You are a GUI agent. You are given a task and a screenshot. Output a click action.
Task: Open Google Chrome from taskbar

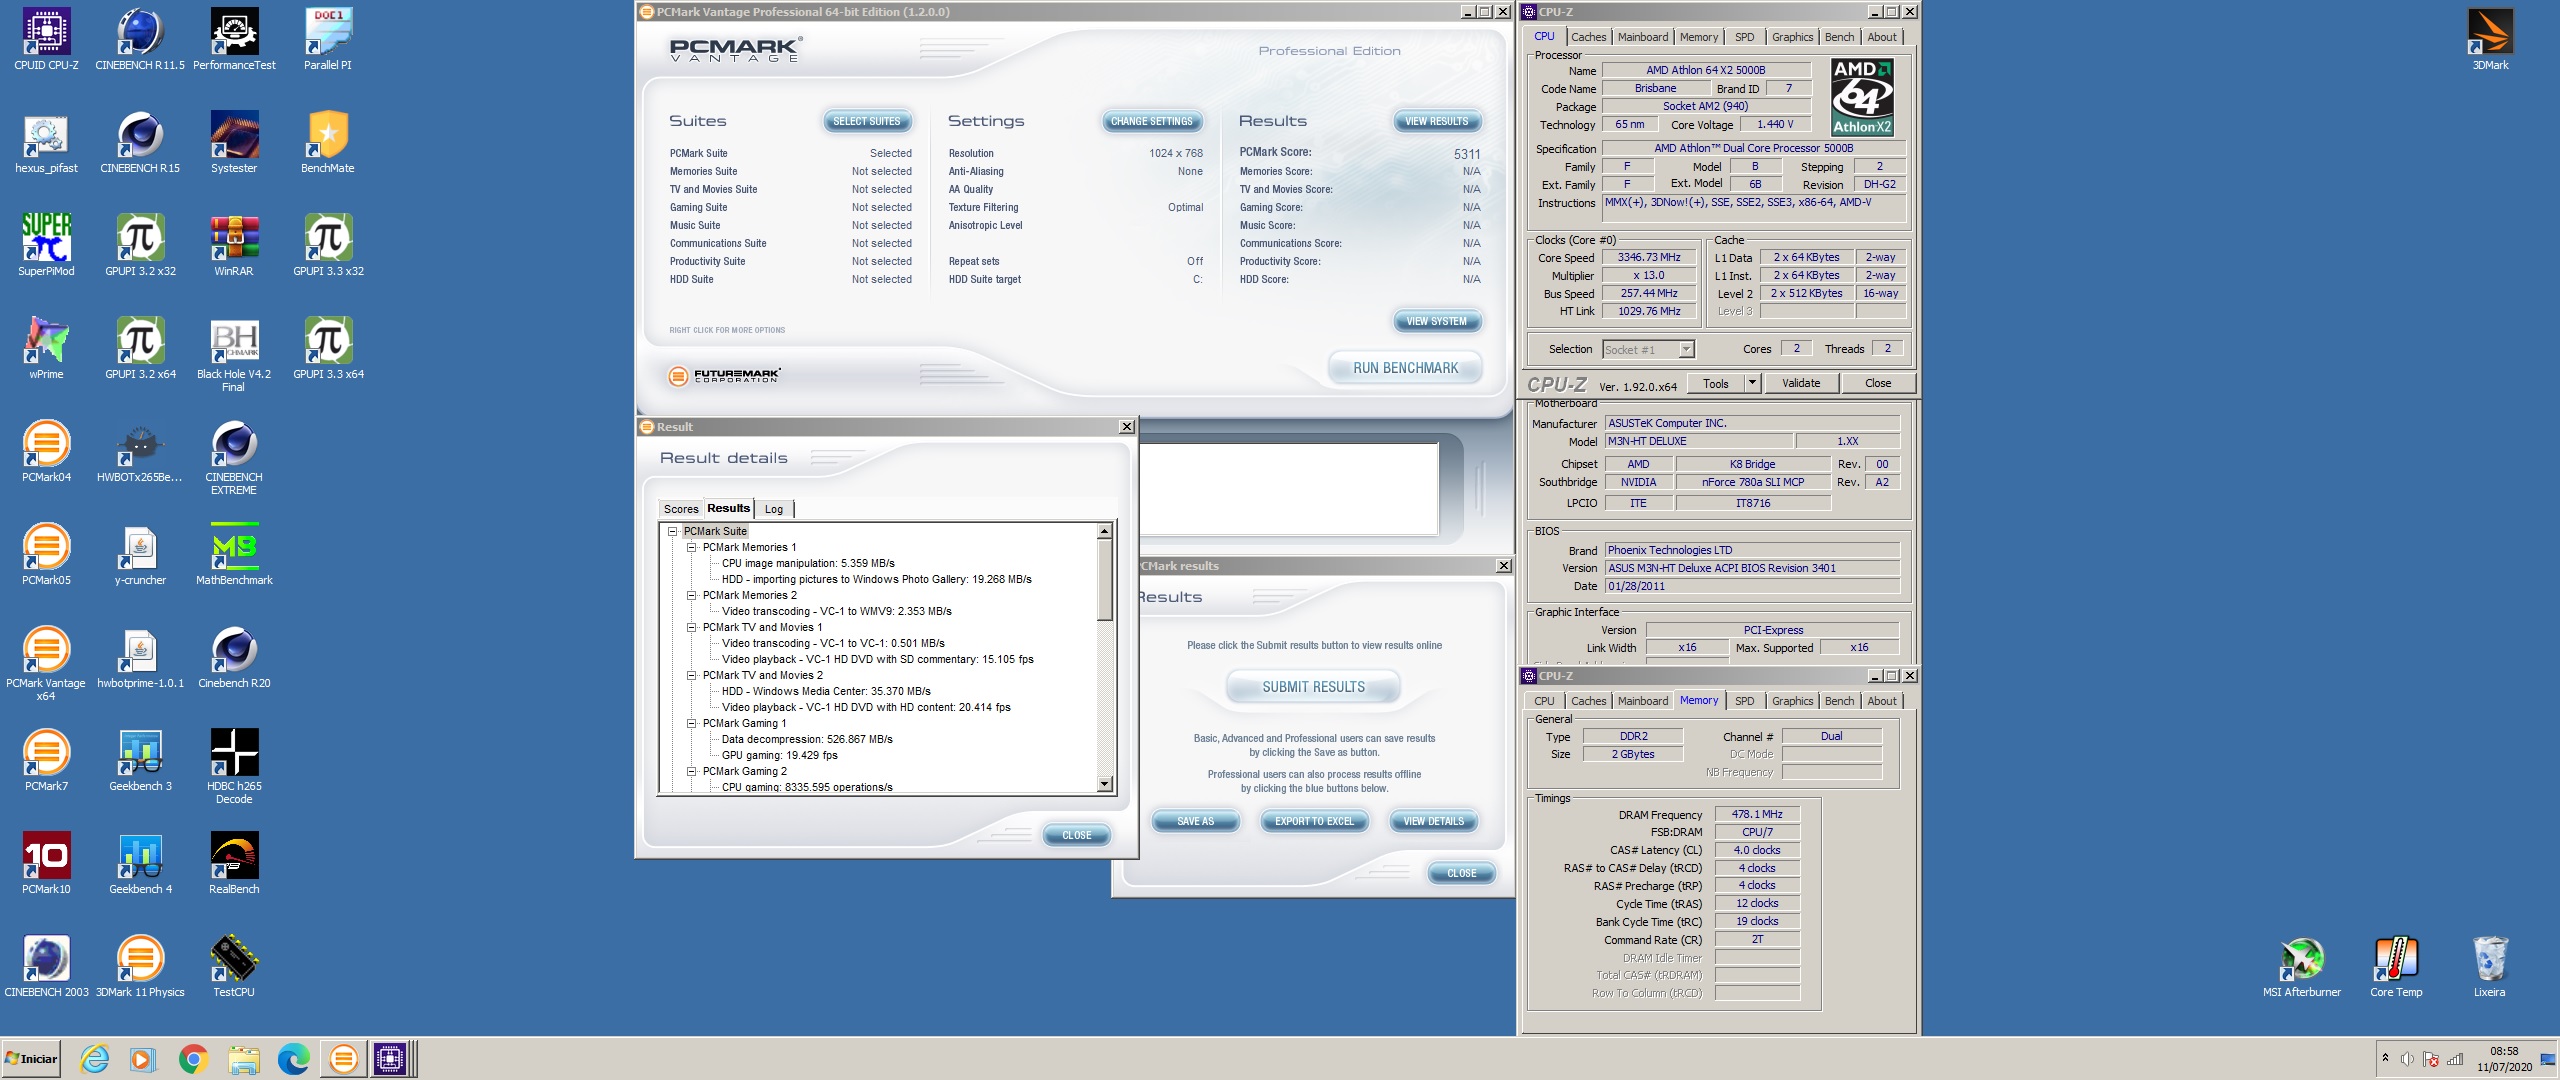click(x=193, y=1059)
